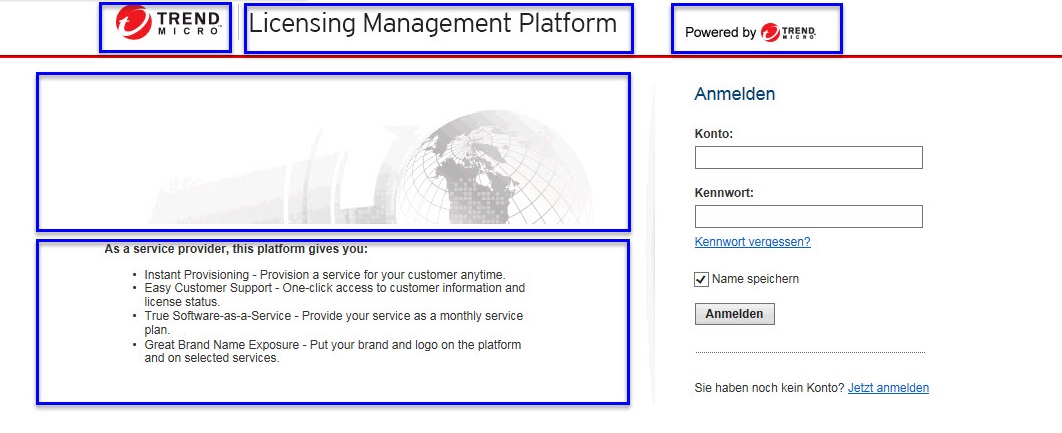Screen dimensions: 1062x433
Task: Click the Kennwort field label
Action: click(x=725, y=193)
